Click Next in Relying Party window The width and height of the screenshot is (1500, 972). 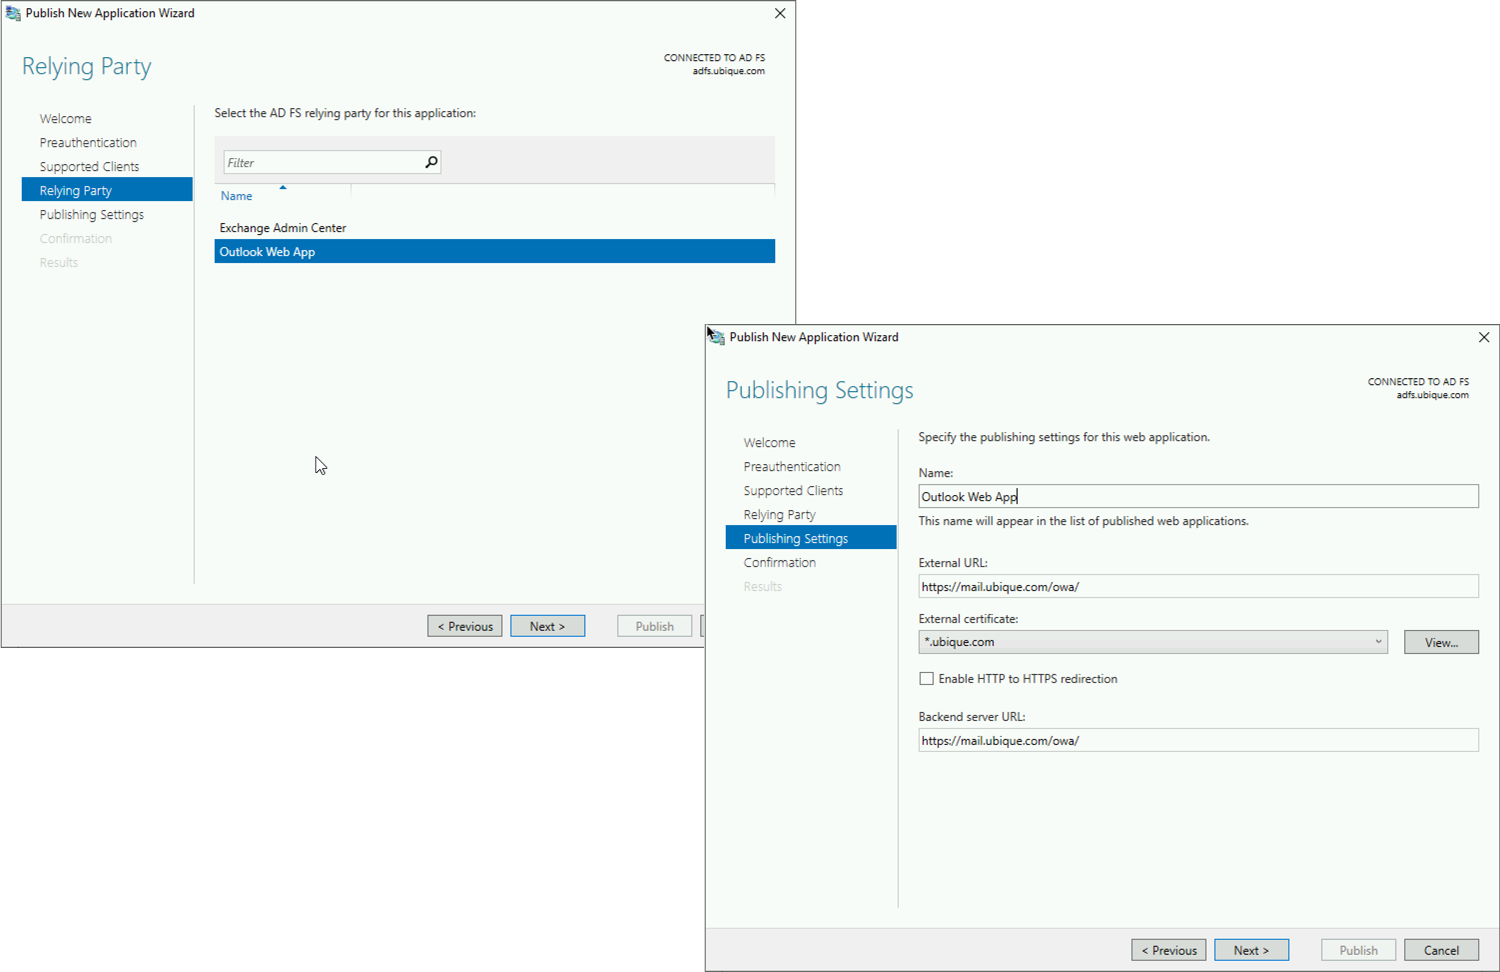coord(547,626)
